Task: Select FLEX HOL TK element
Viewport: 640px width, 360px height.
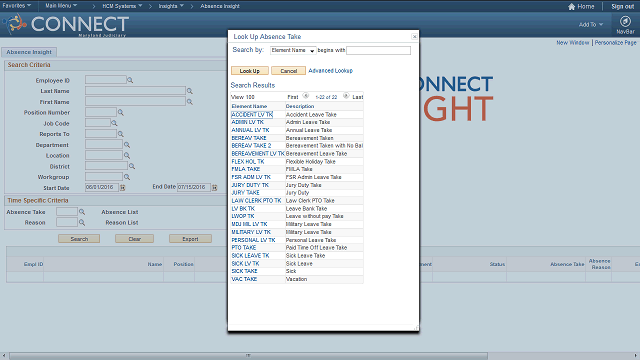Action: click(x=248, y=162)
